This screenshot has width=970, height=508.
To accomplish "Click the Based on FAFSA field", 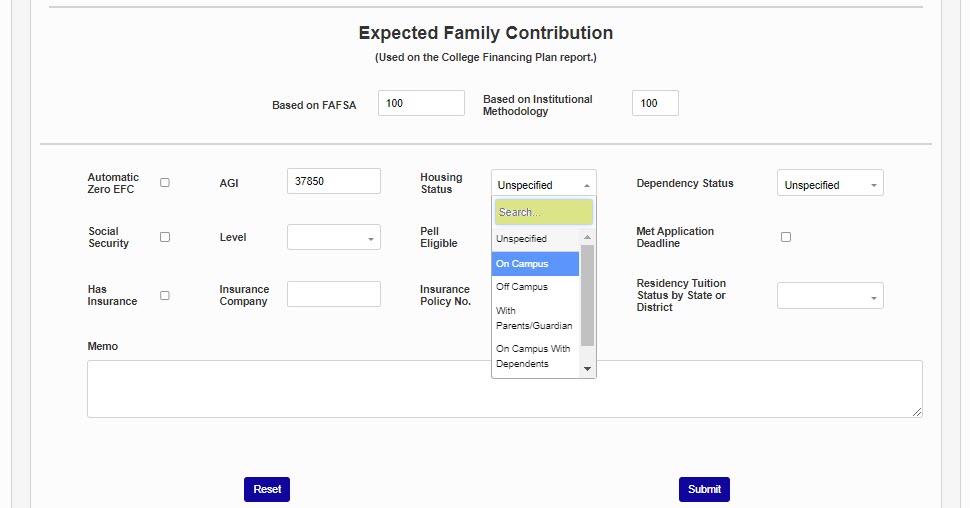I will 421,103.
